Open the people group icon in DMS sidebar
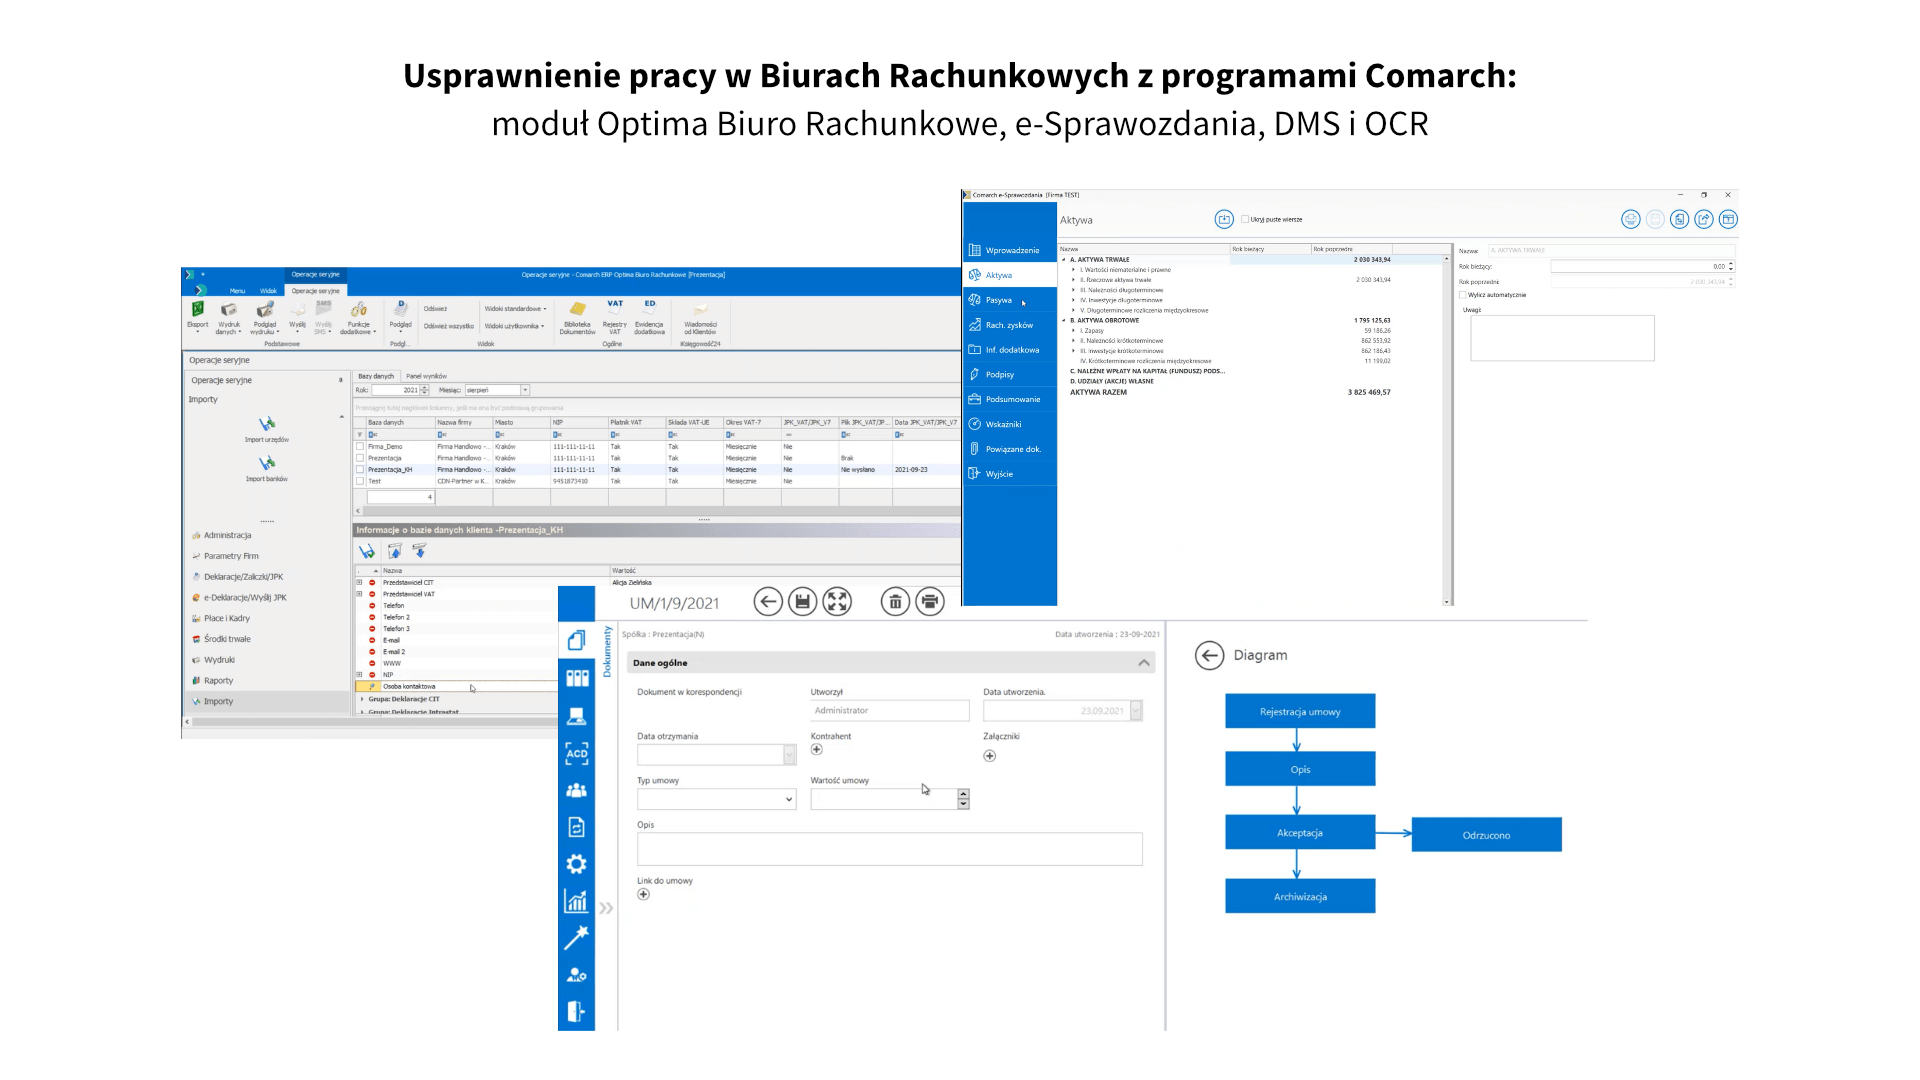1920x1080 pixels. click(577, 790)
